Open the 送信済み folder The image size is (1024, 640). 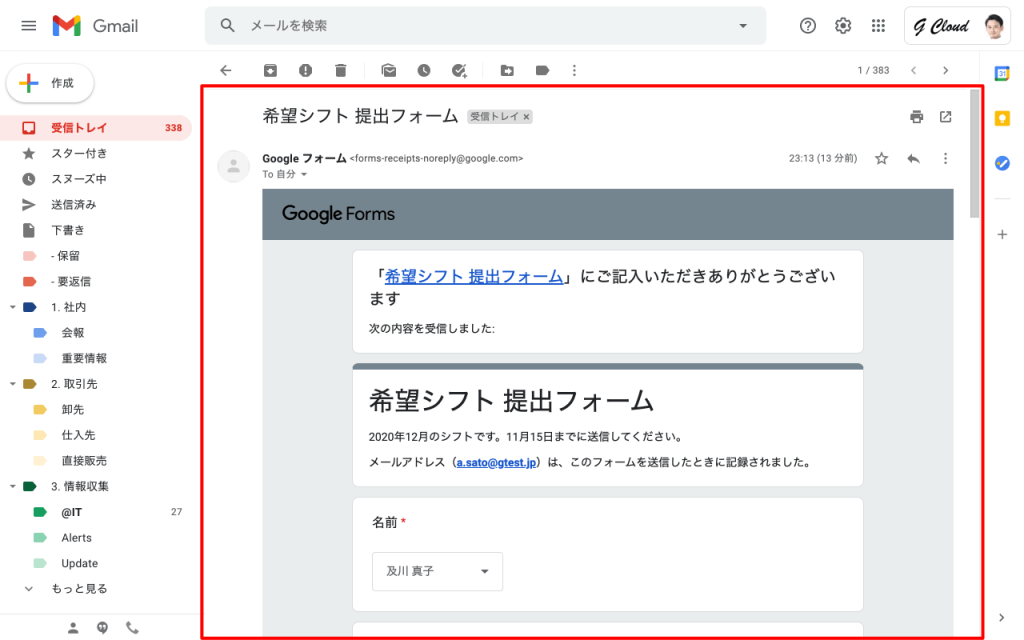click(x=73, y=205)
